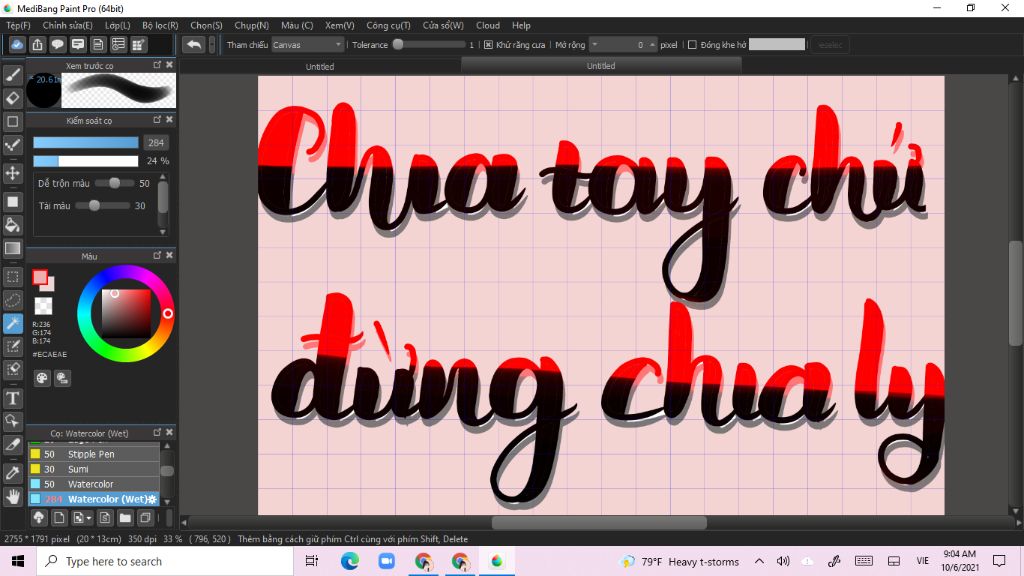Select the Operation (object select) tool
Image resolution: width=1024 pixels, height=576 pixels.
click(12, 421)
